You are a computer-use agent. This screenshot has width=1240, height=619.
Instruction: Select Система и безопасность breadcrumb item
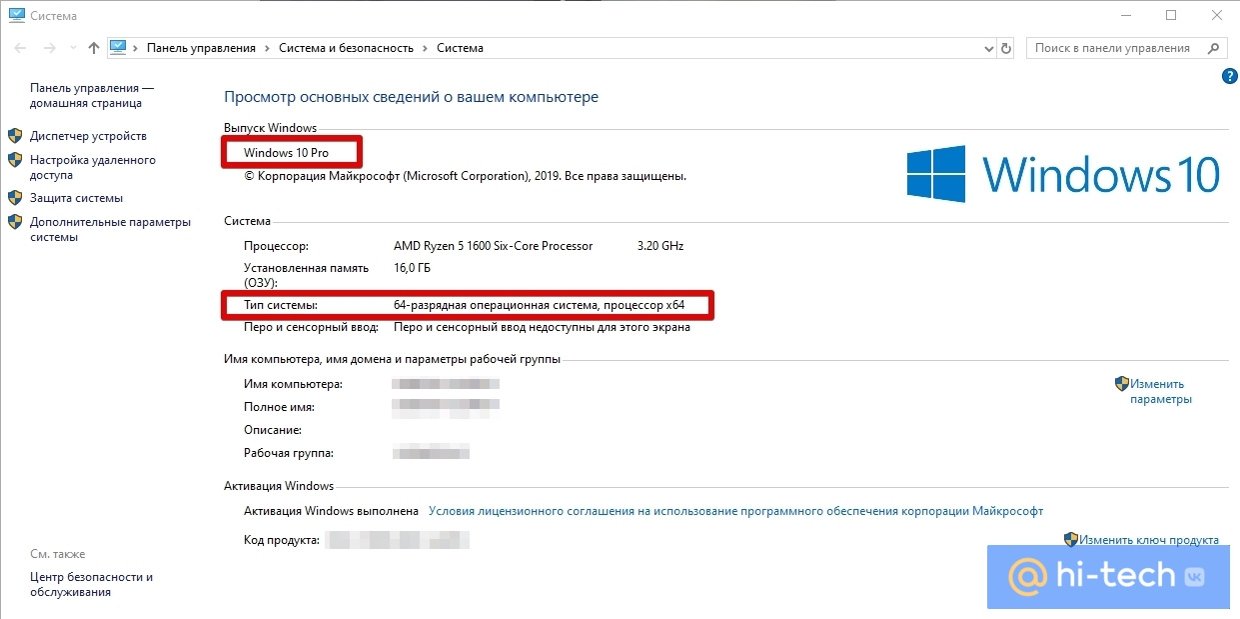click(x=346, y=48)
